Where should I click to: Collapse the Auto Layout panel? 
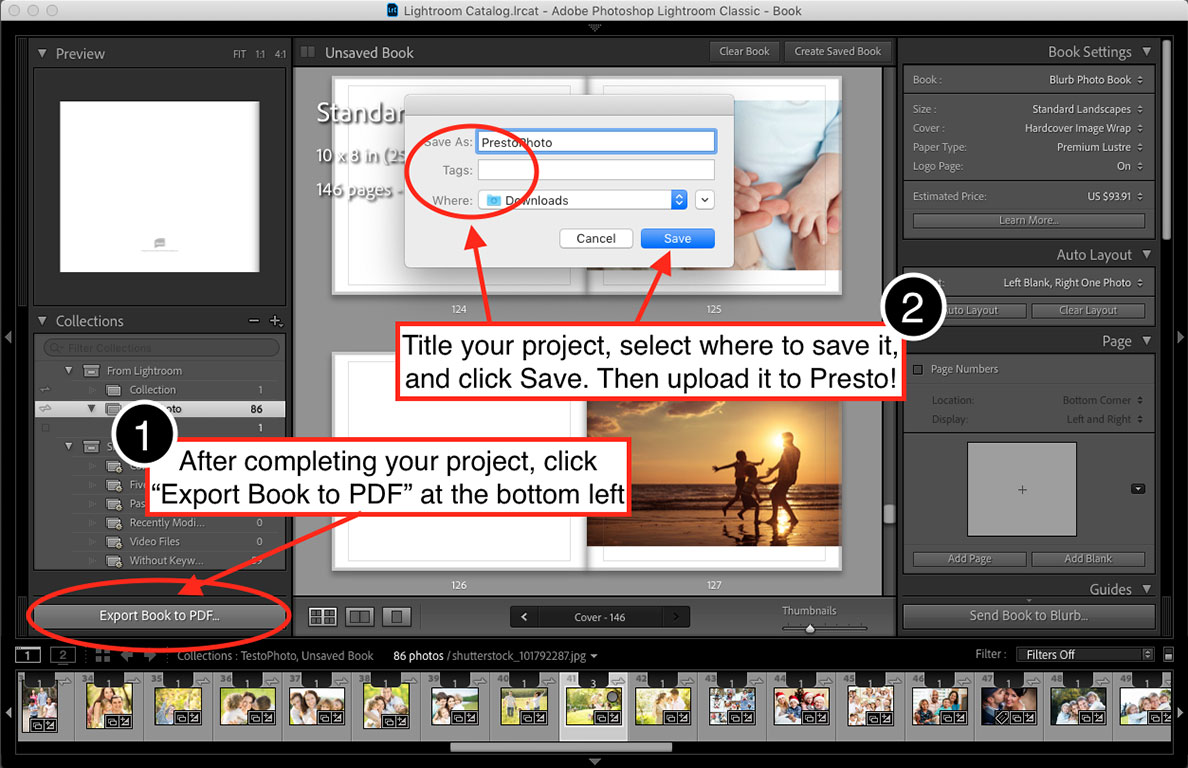click(1146, 254)
